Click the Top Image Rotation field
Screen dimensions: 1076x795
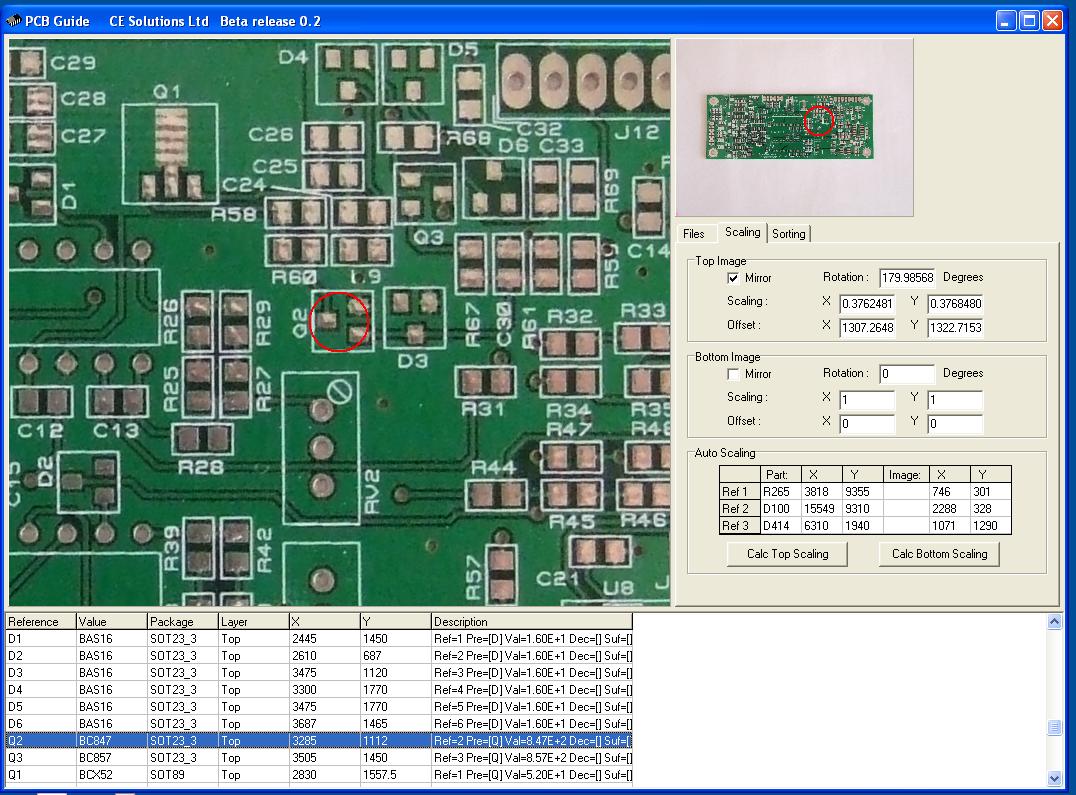[x=907, y=278]
